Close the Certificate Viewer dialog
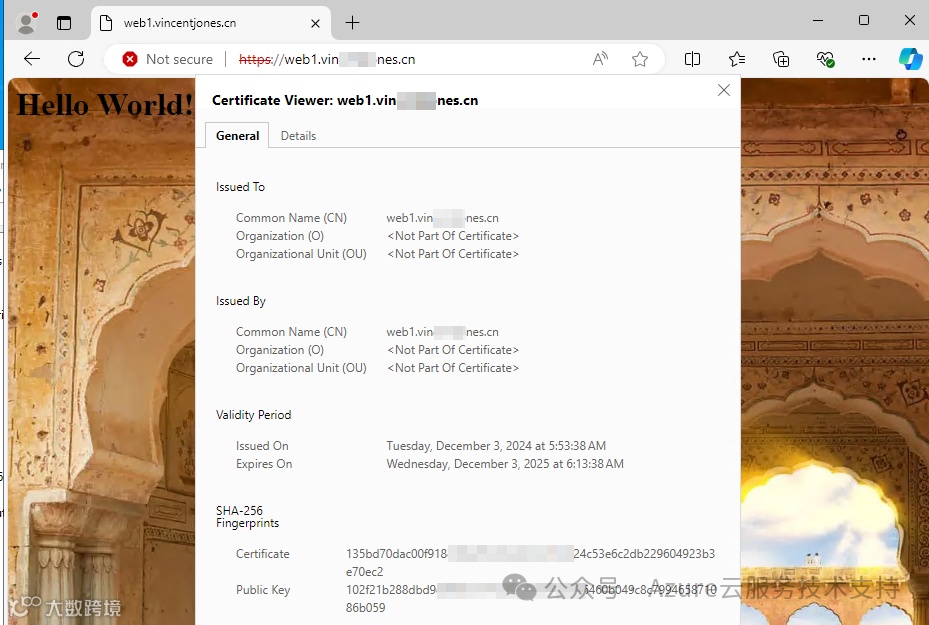The height and width of the screenshot is (625, 929). point(723,90)
